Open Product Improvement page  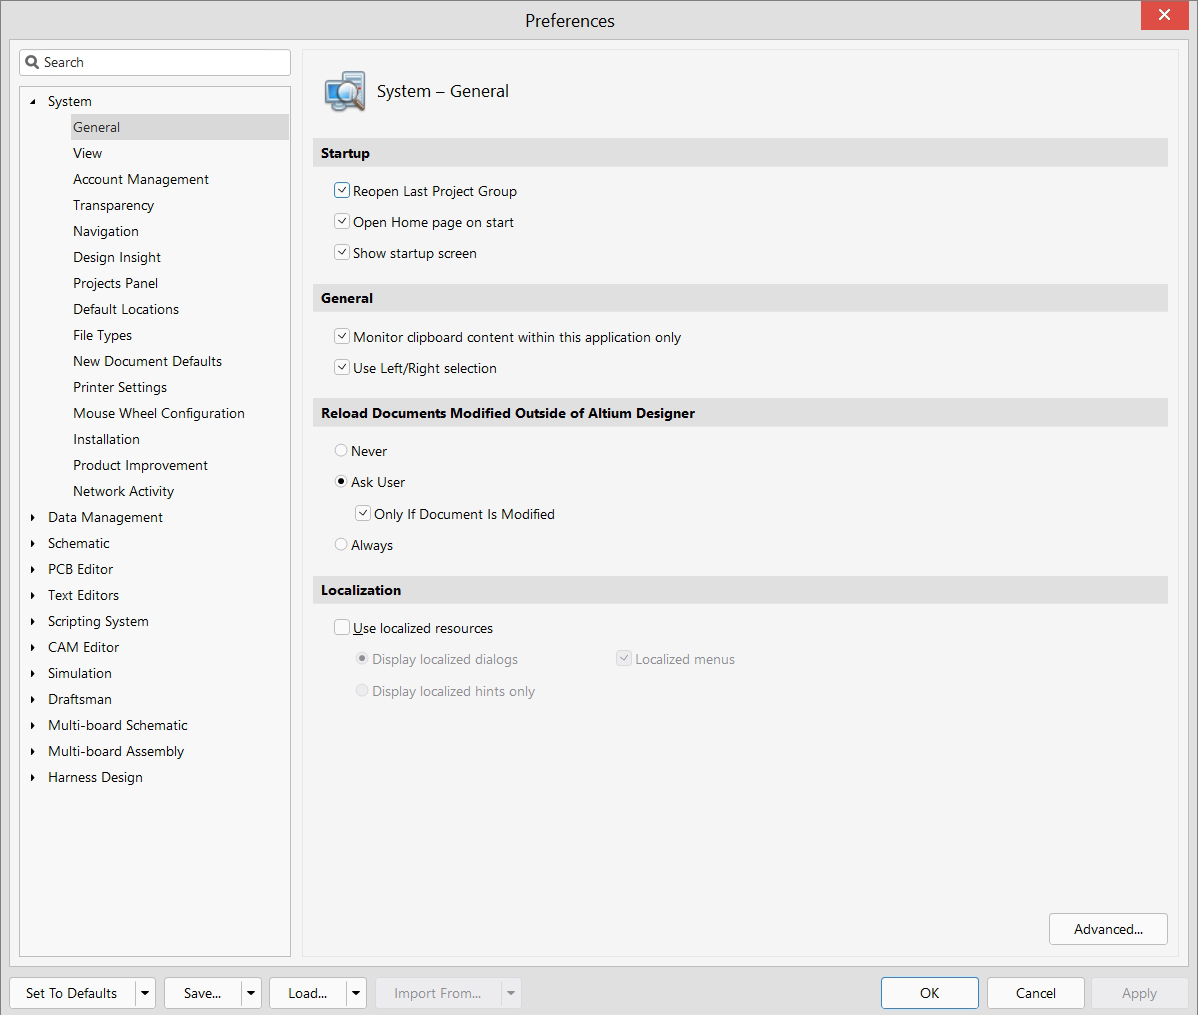coord(141,465)
